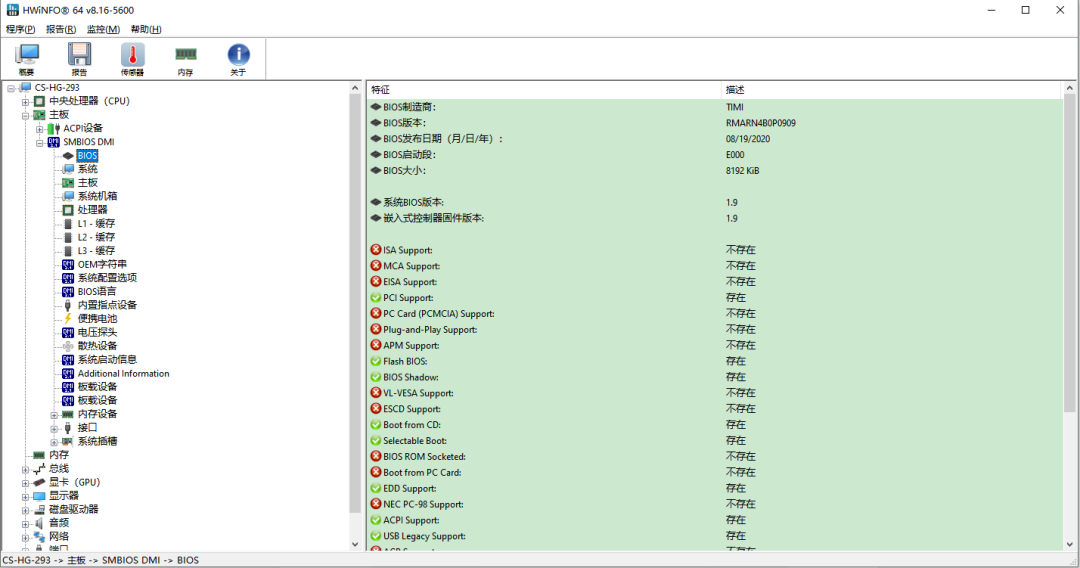Click the red X icon beside ISA Support
Screen dimensions: 1080x568
click(376, 250)
